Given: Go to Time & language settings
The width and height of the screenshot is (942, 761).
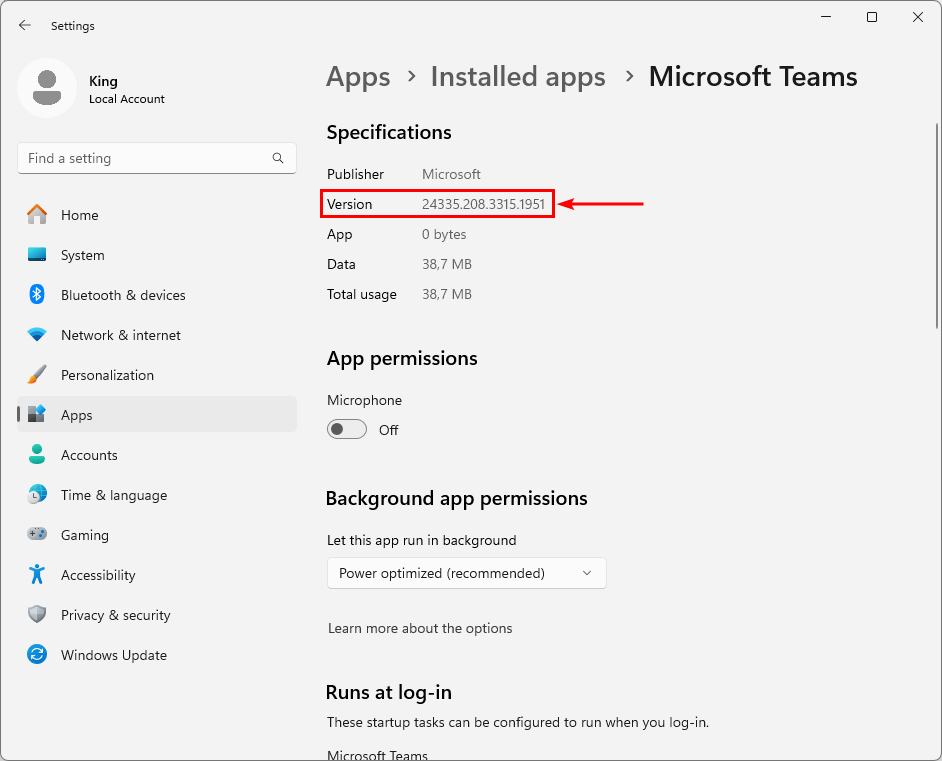Looking at the screenshot, I should 113,495.
